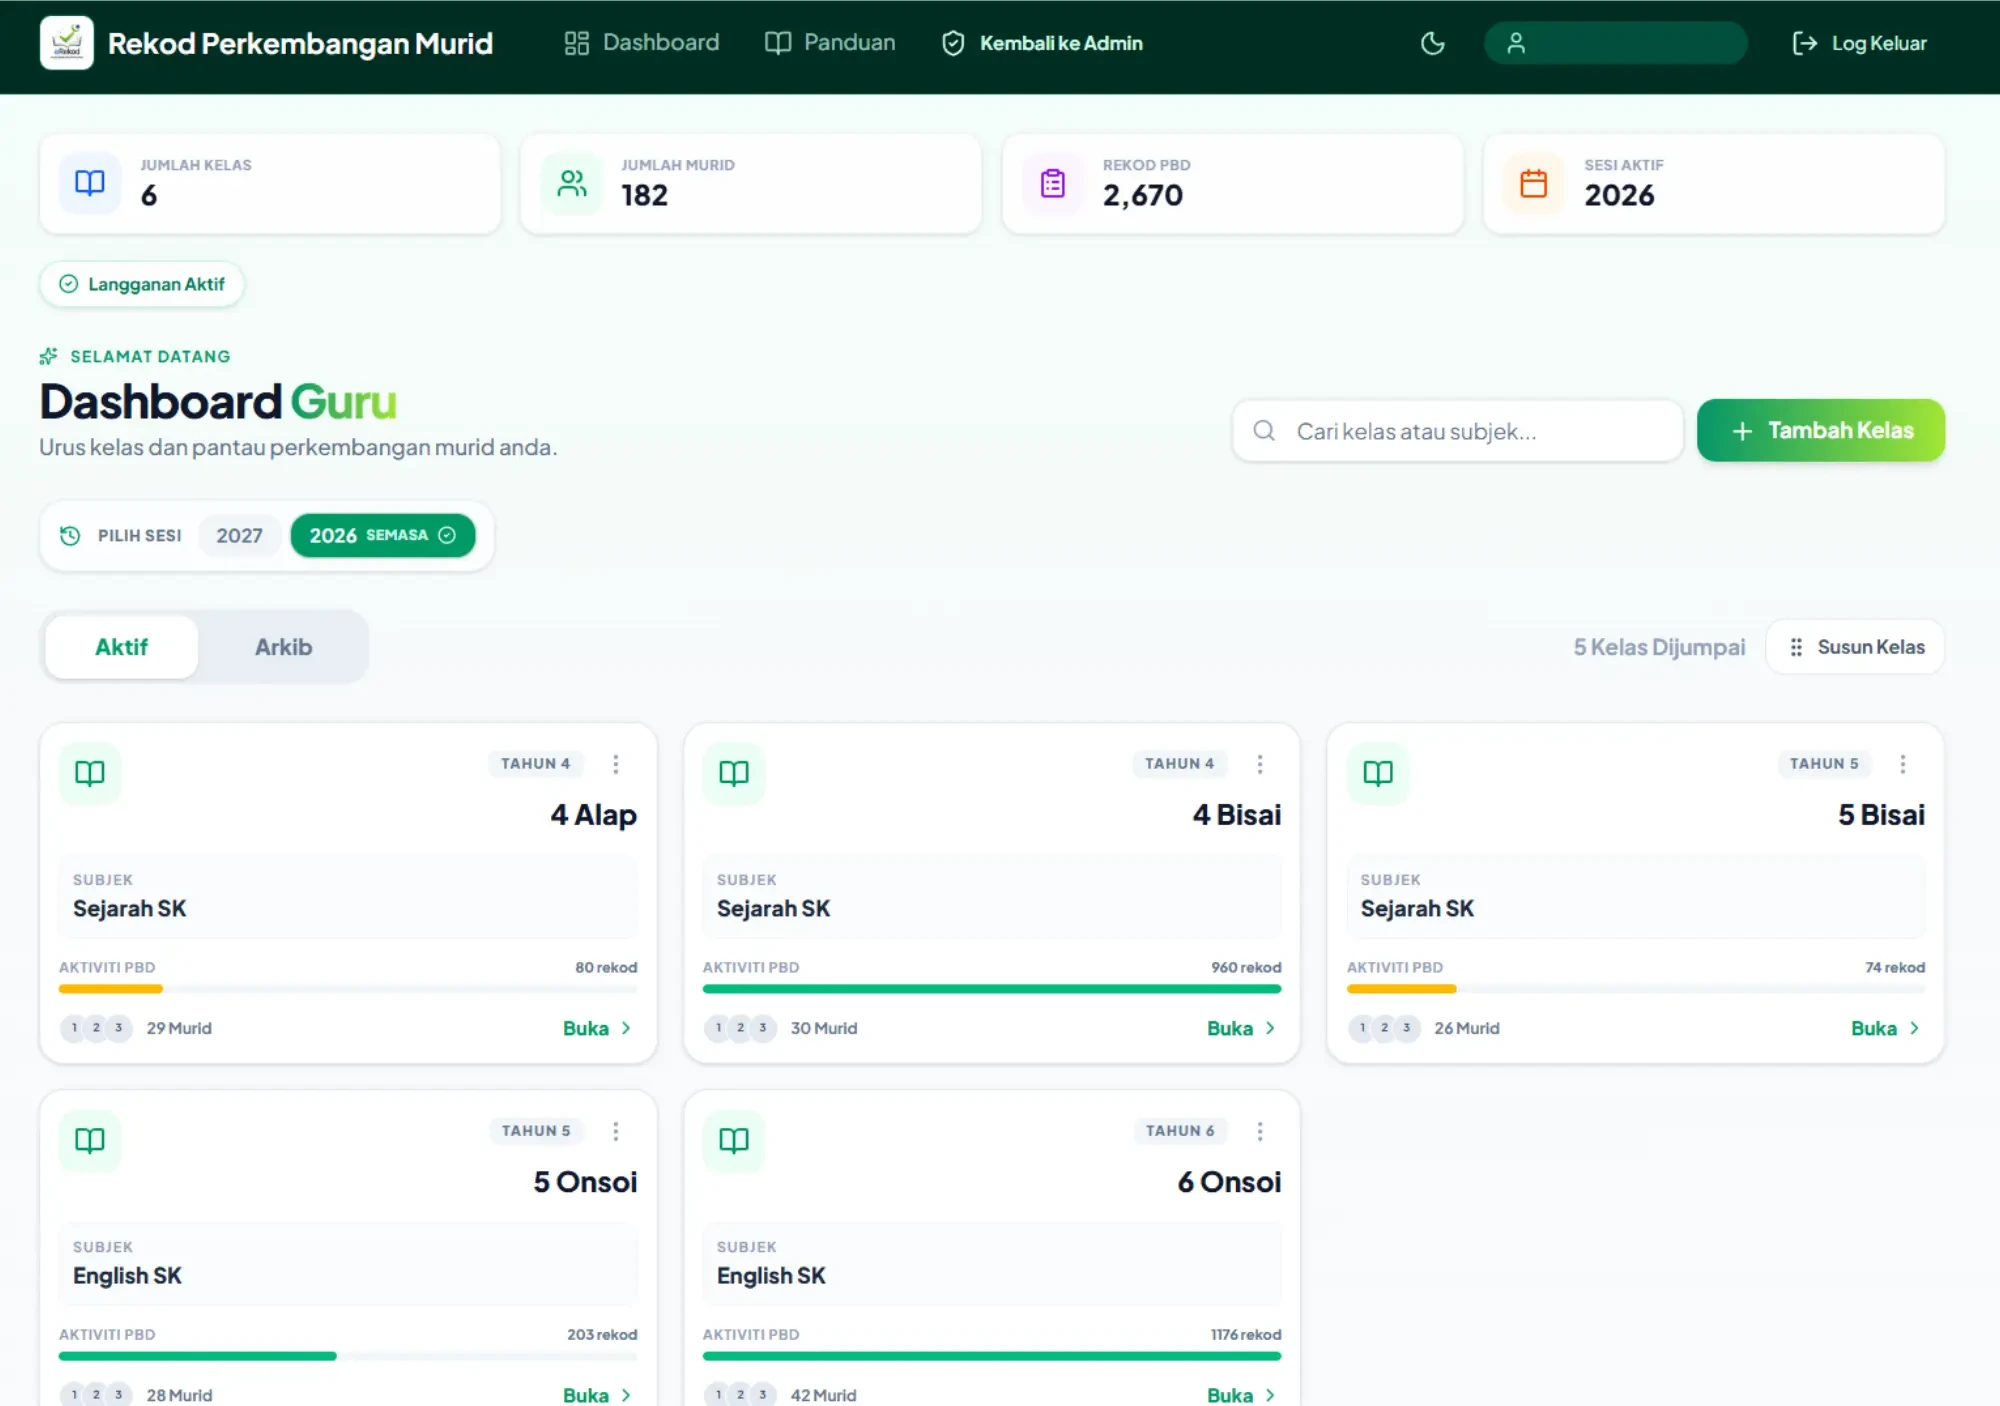The height and width of the screenshot is (1406, 2000).
Task: Click the 123 avatars on 4 Alap card
Action: tap(96, 1028)
